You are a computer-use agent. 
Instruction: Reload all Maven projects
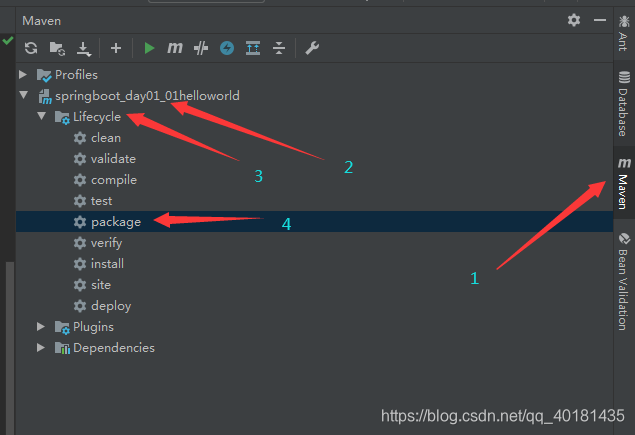tap(31, 48)
